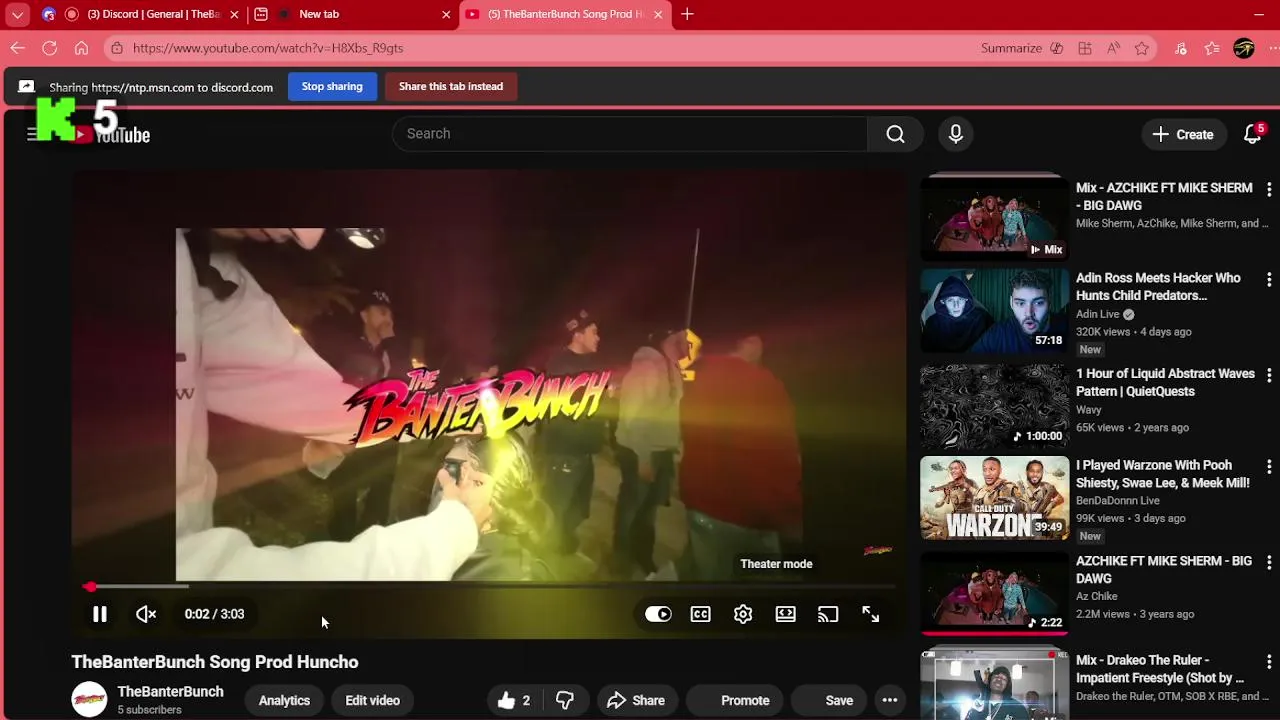
Task: Open options for Az Chike BIG DAWG
Action: click(x=1268, y=562)
